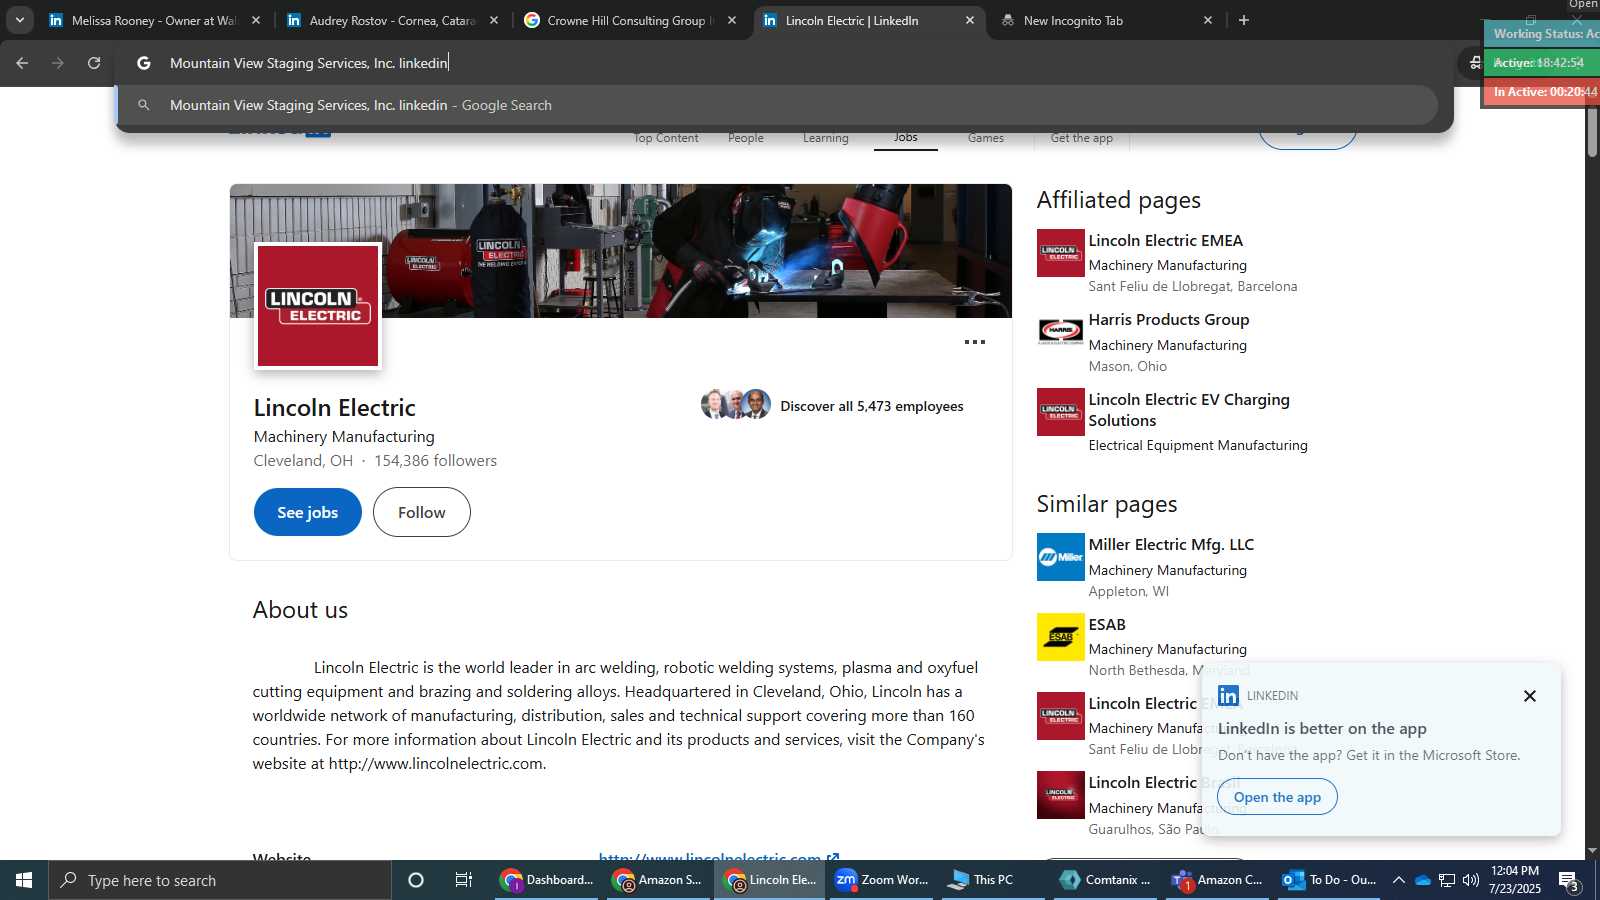
Task: Open the OneDrive tray icon
Action: 1423,880
